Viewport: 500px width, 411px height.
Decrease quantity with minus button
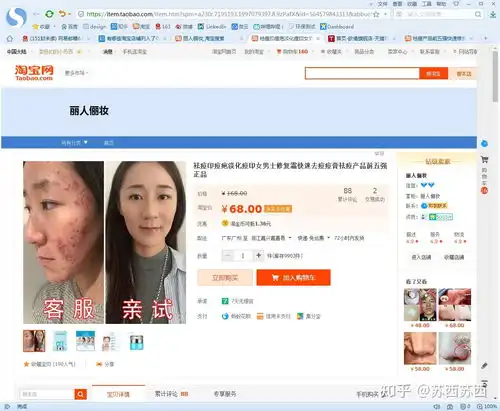tap(228, 256)
